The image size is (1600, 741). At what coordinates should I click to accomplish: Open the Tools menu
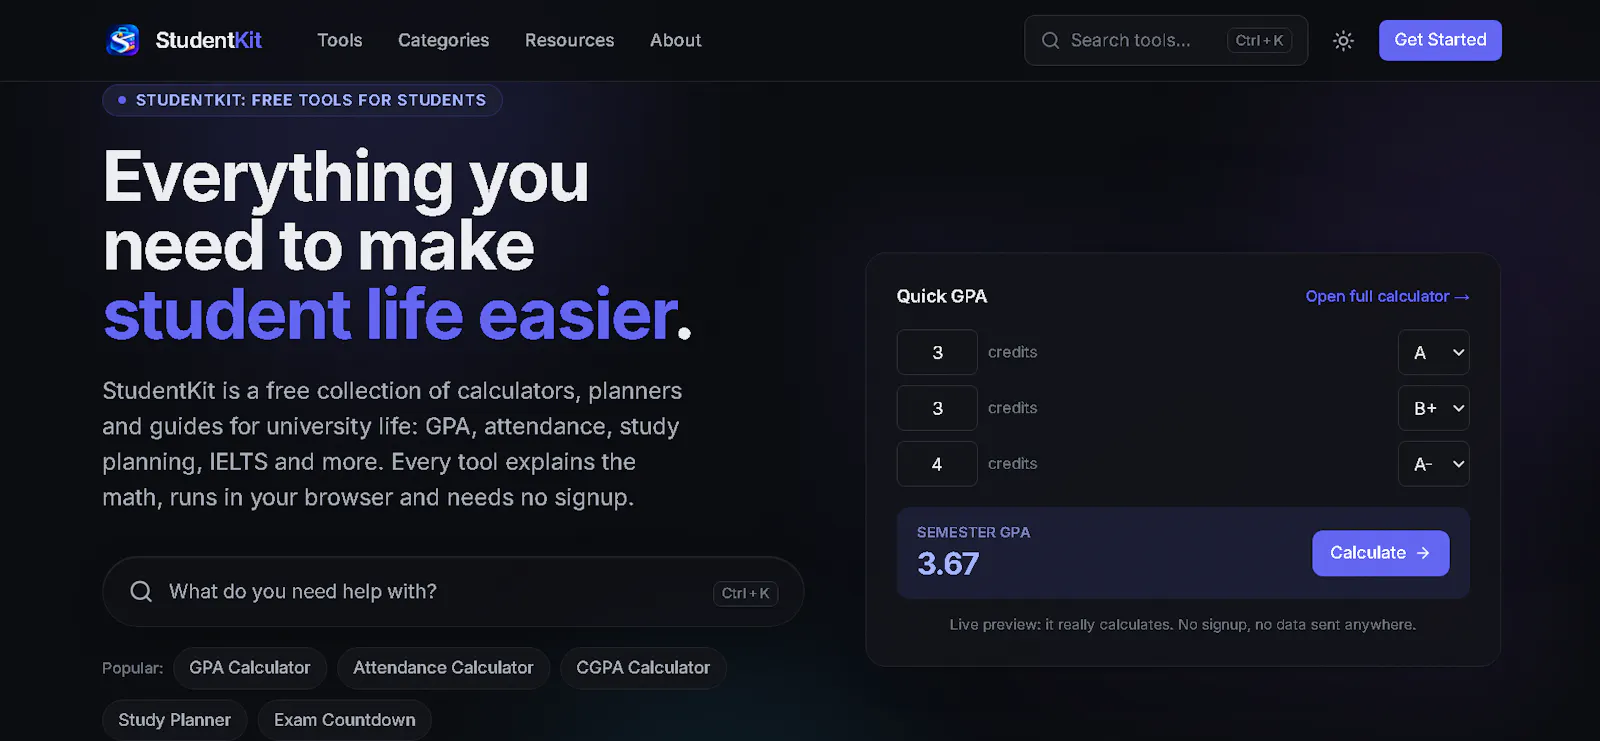coord(340,40)
